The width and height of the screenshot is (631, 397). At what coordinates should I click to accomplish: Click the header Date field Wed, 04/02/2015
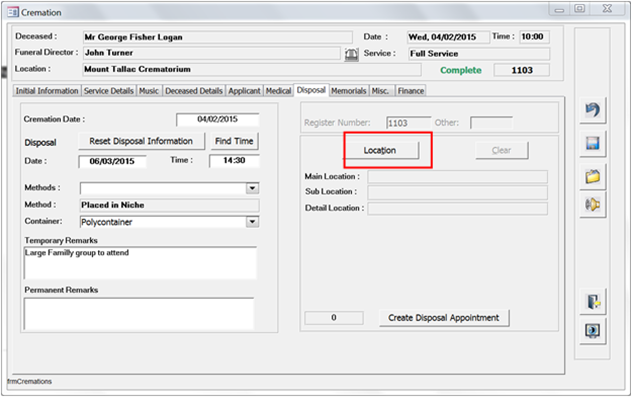[448, 37]
